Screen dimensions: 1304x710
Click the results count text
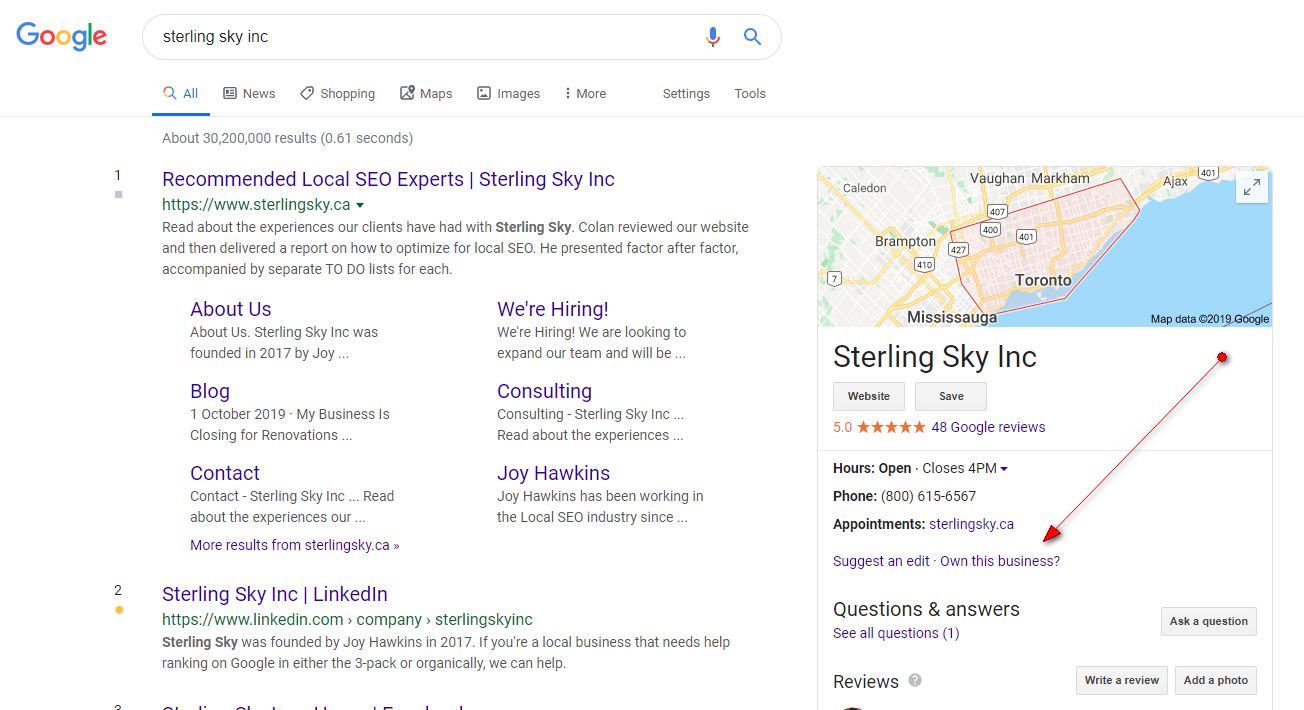(x=288, y=138)
